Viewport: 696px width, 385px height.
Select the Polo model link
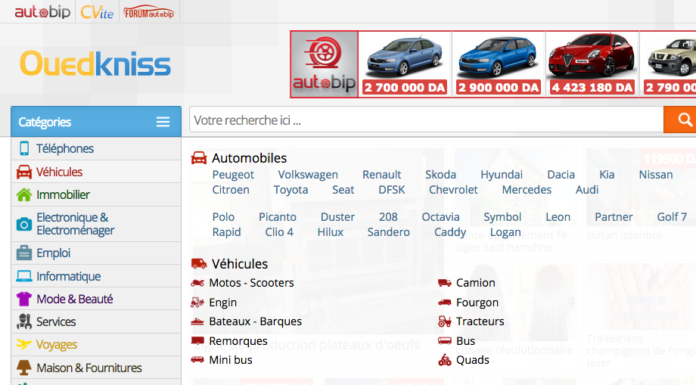point(223,217)
